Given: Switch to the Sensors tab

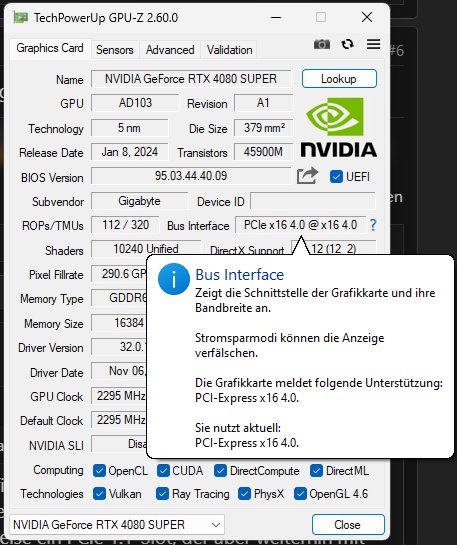Looking at the screenshot, I should pos(115,50).
